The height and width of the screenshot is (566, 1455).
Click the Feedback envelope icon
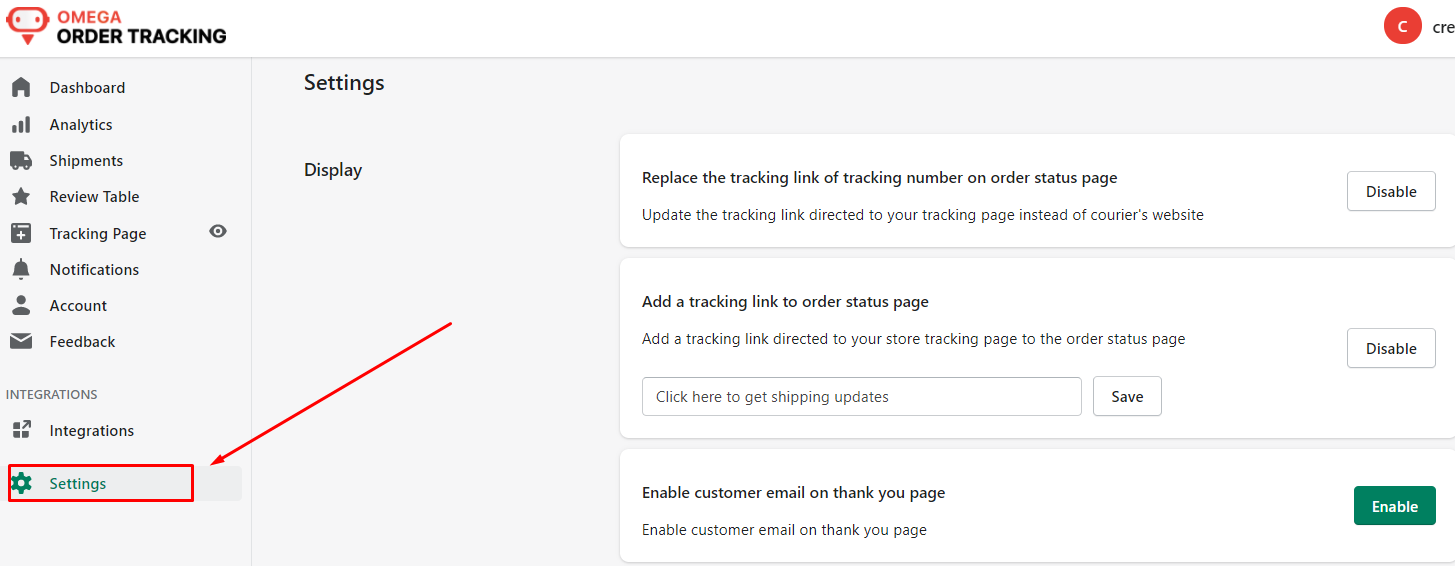21,342
